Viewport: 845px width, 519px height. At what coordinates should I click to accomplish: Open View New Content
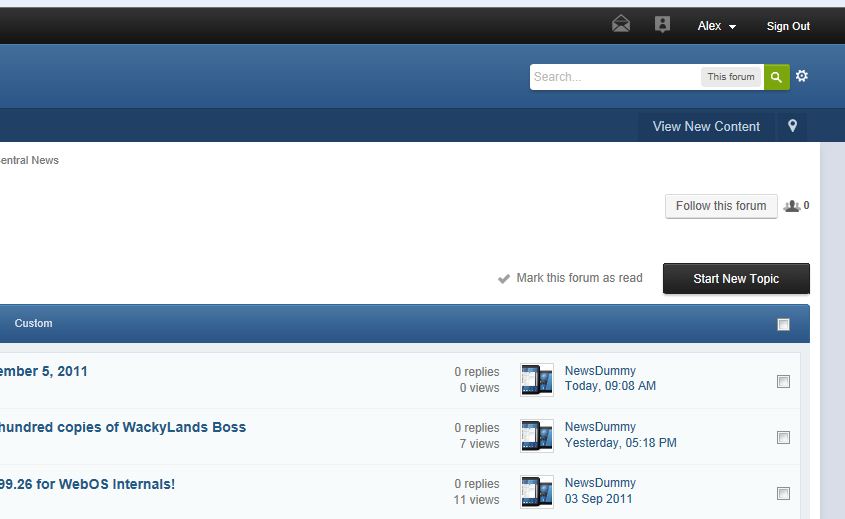[706, 126]
